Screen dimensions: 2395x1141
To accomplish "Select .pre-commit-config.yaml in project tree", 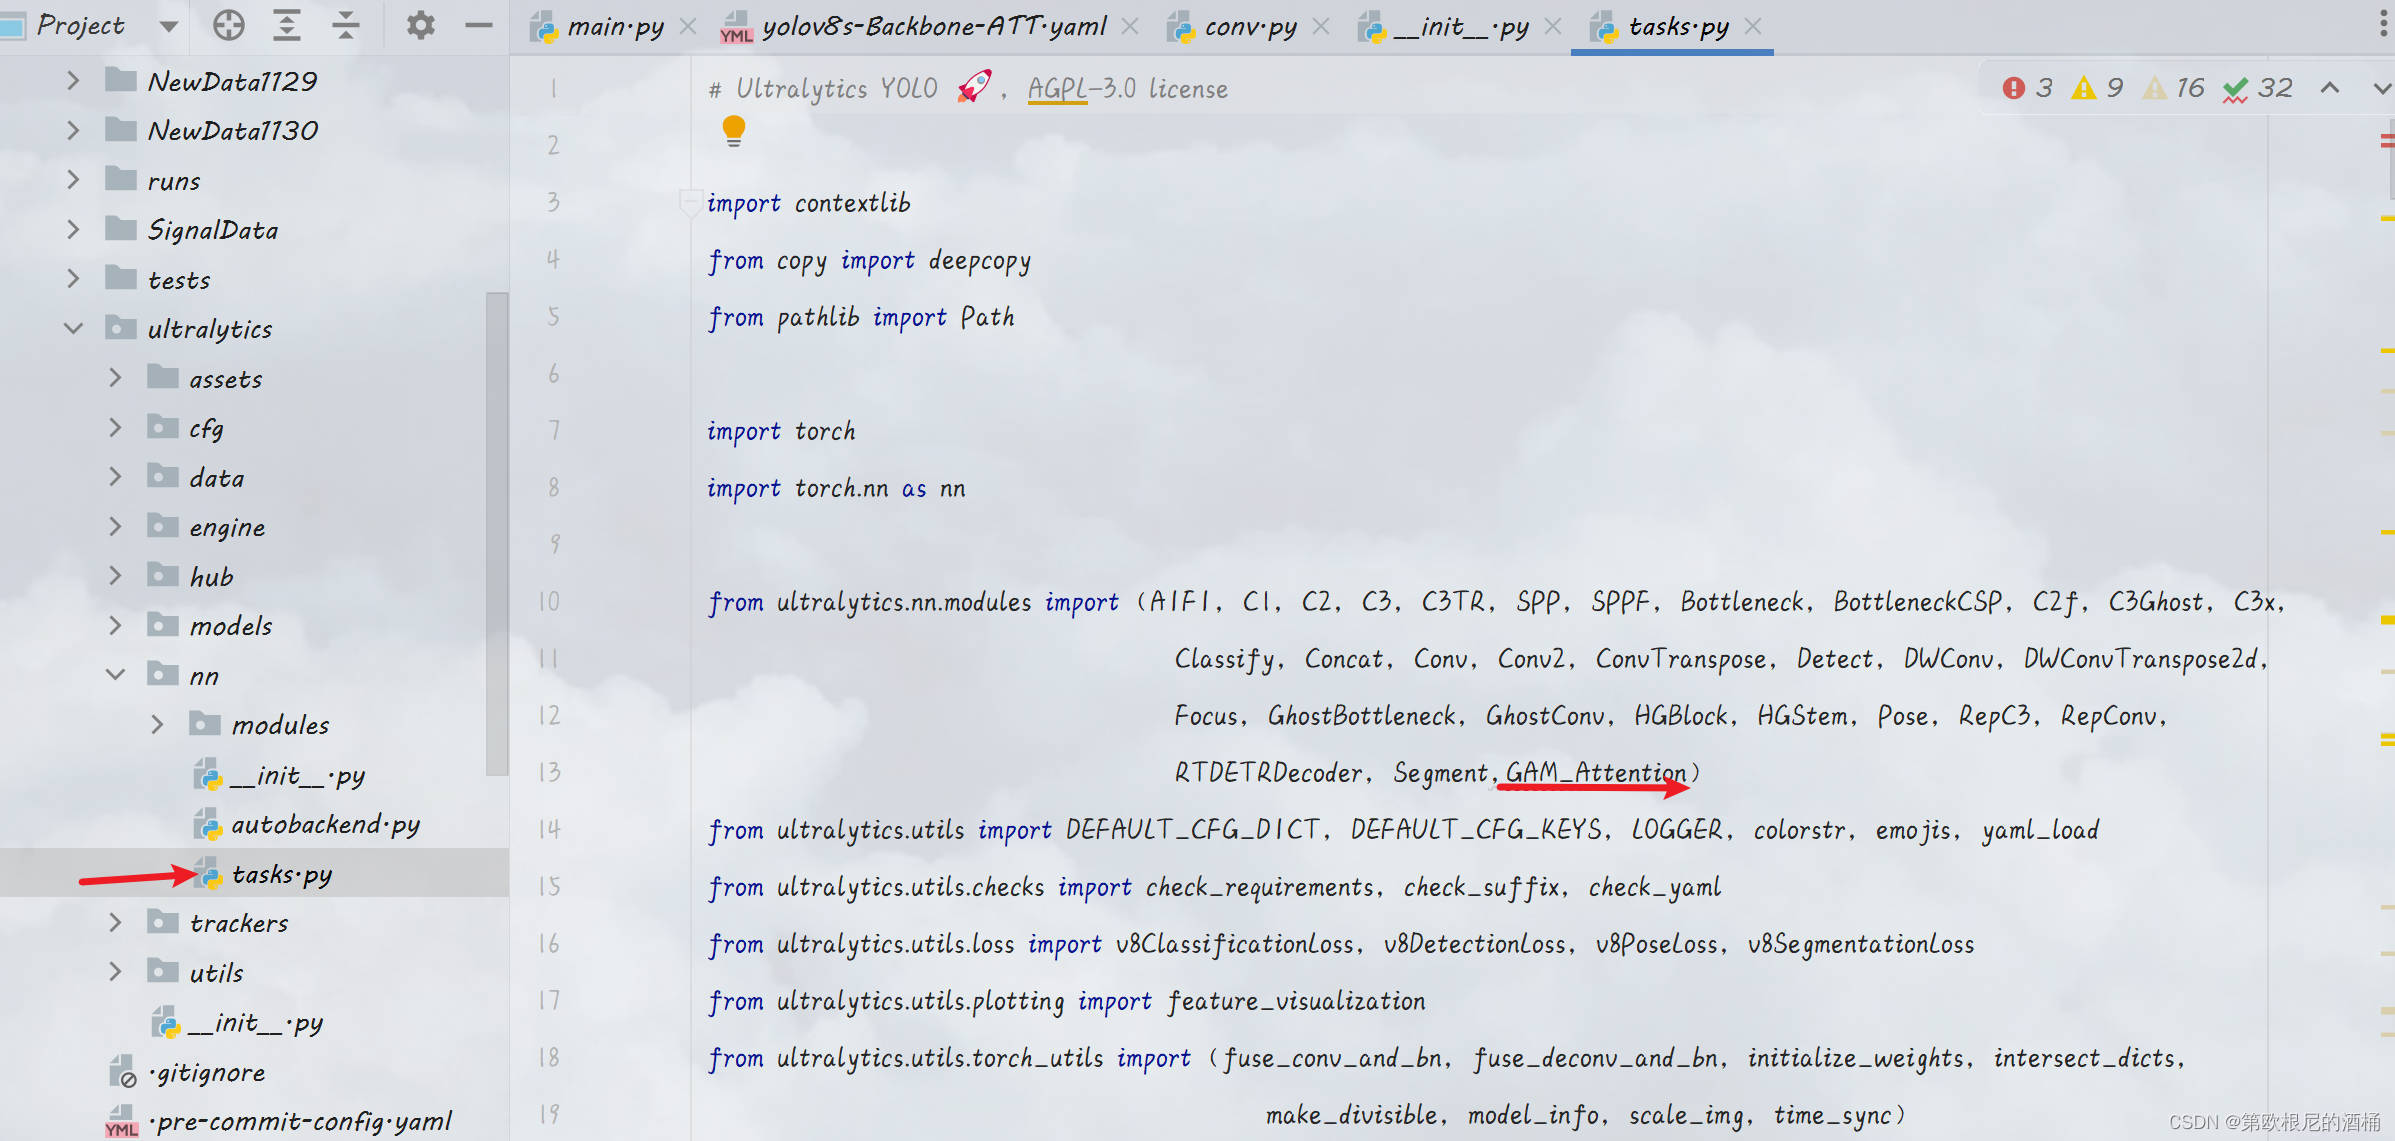I will (x=300, y=1121).
